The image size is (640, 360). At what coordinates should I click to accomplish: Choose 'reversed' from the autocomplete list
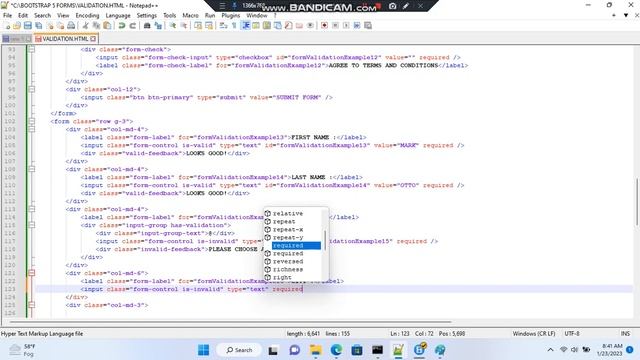293,261
